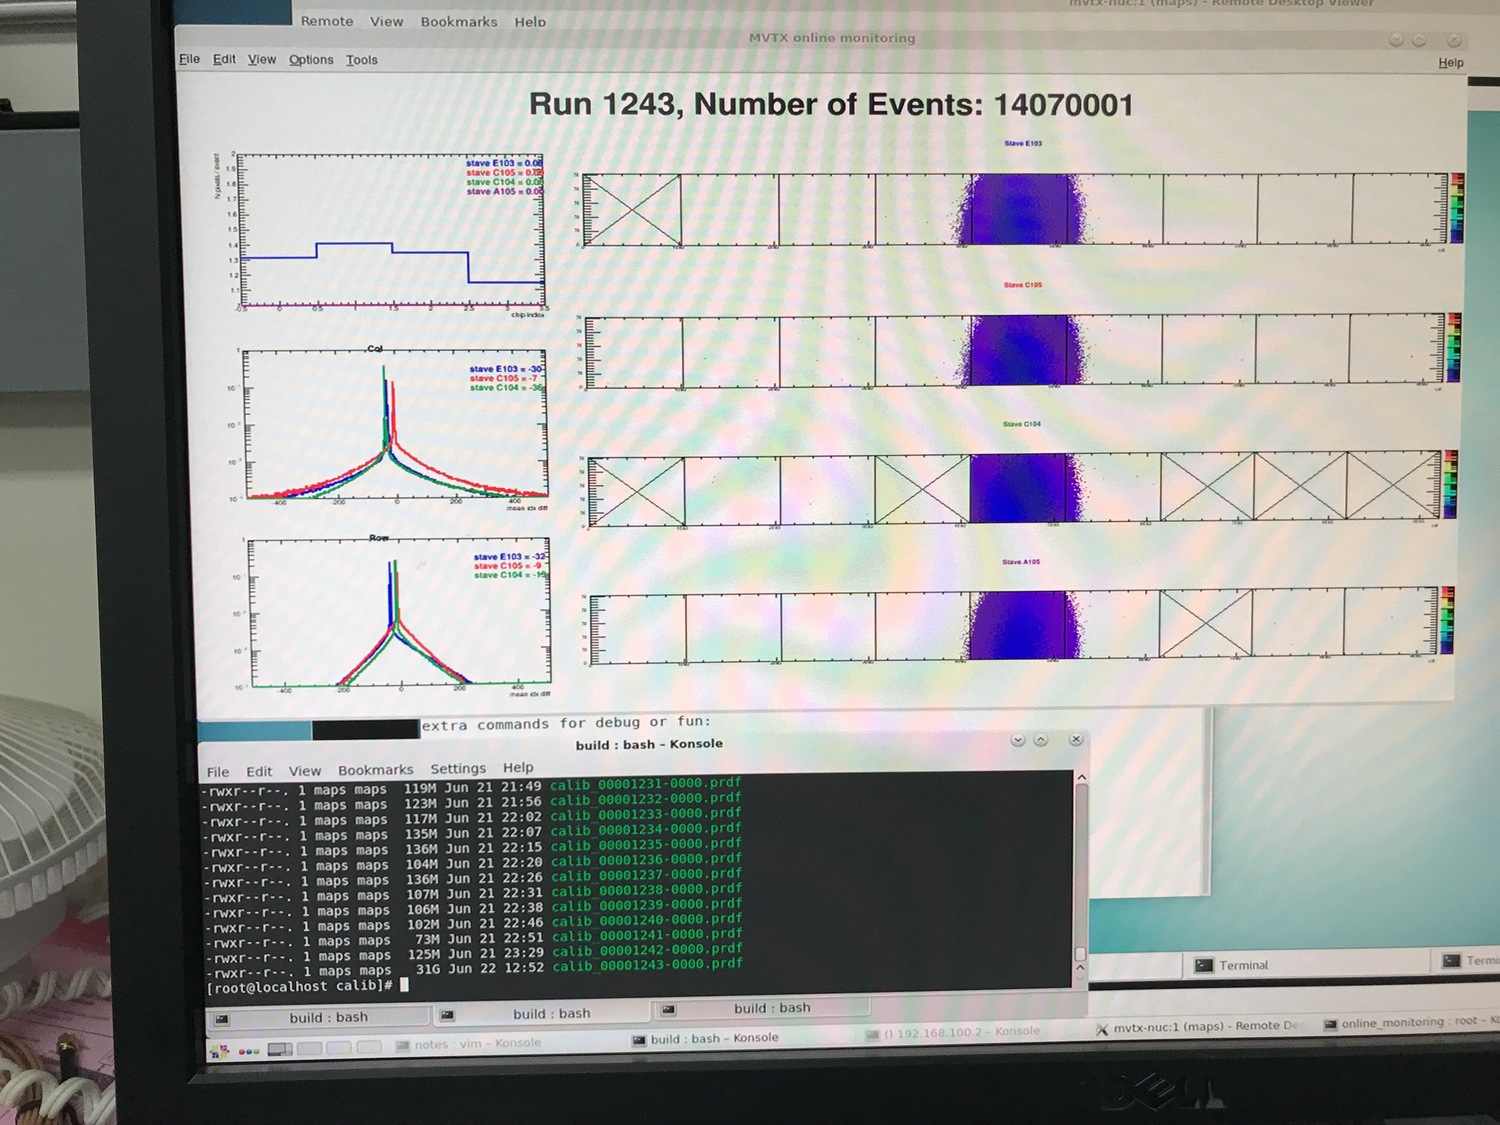
Task: Click the 31G file size in listing
Action: 428,968
